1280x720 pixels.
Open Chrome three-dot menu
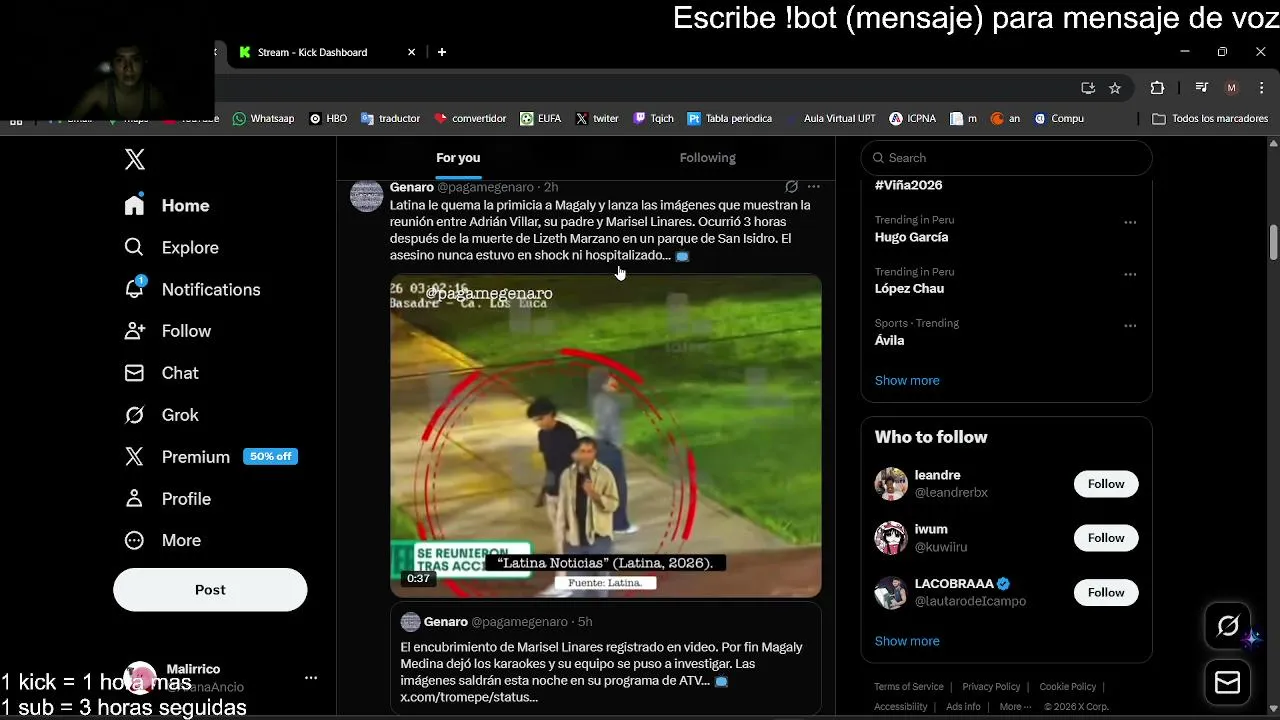(1260, 88)
